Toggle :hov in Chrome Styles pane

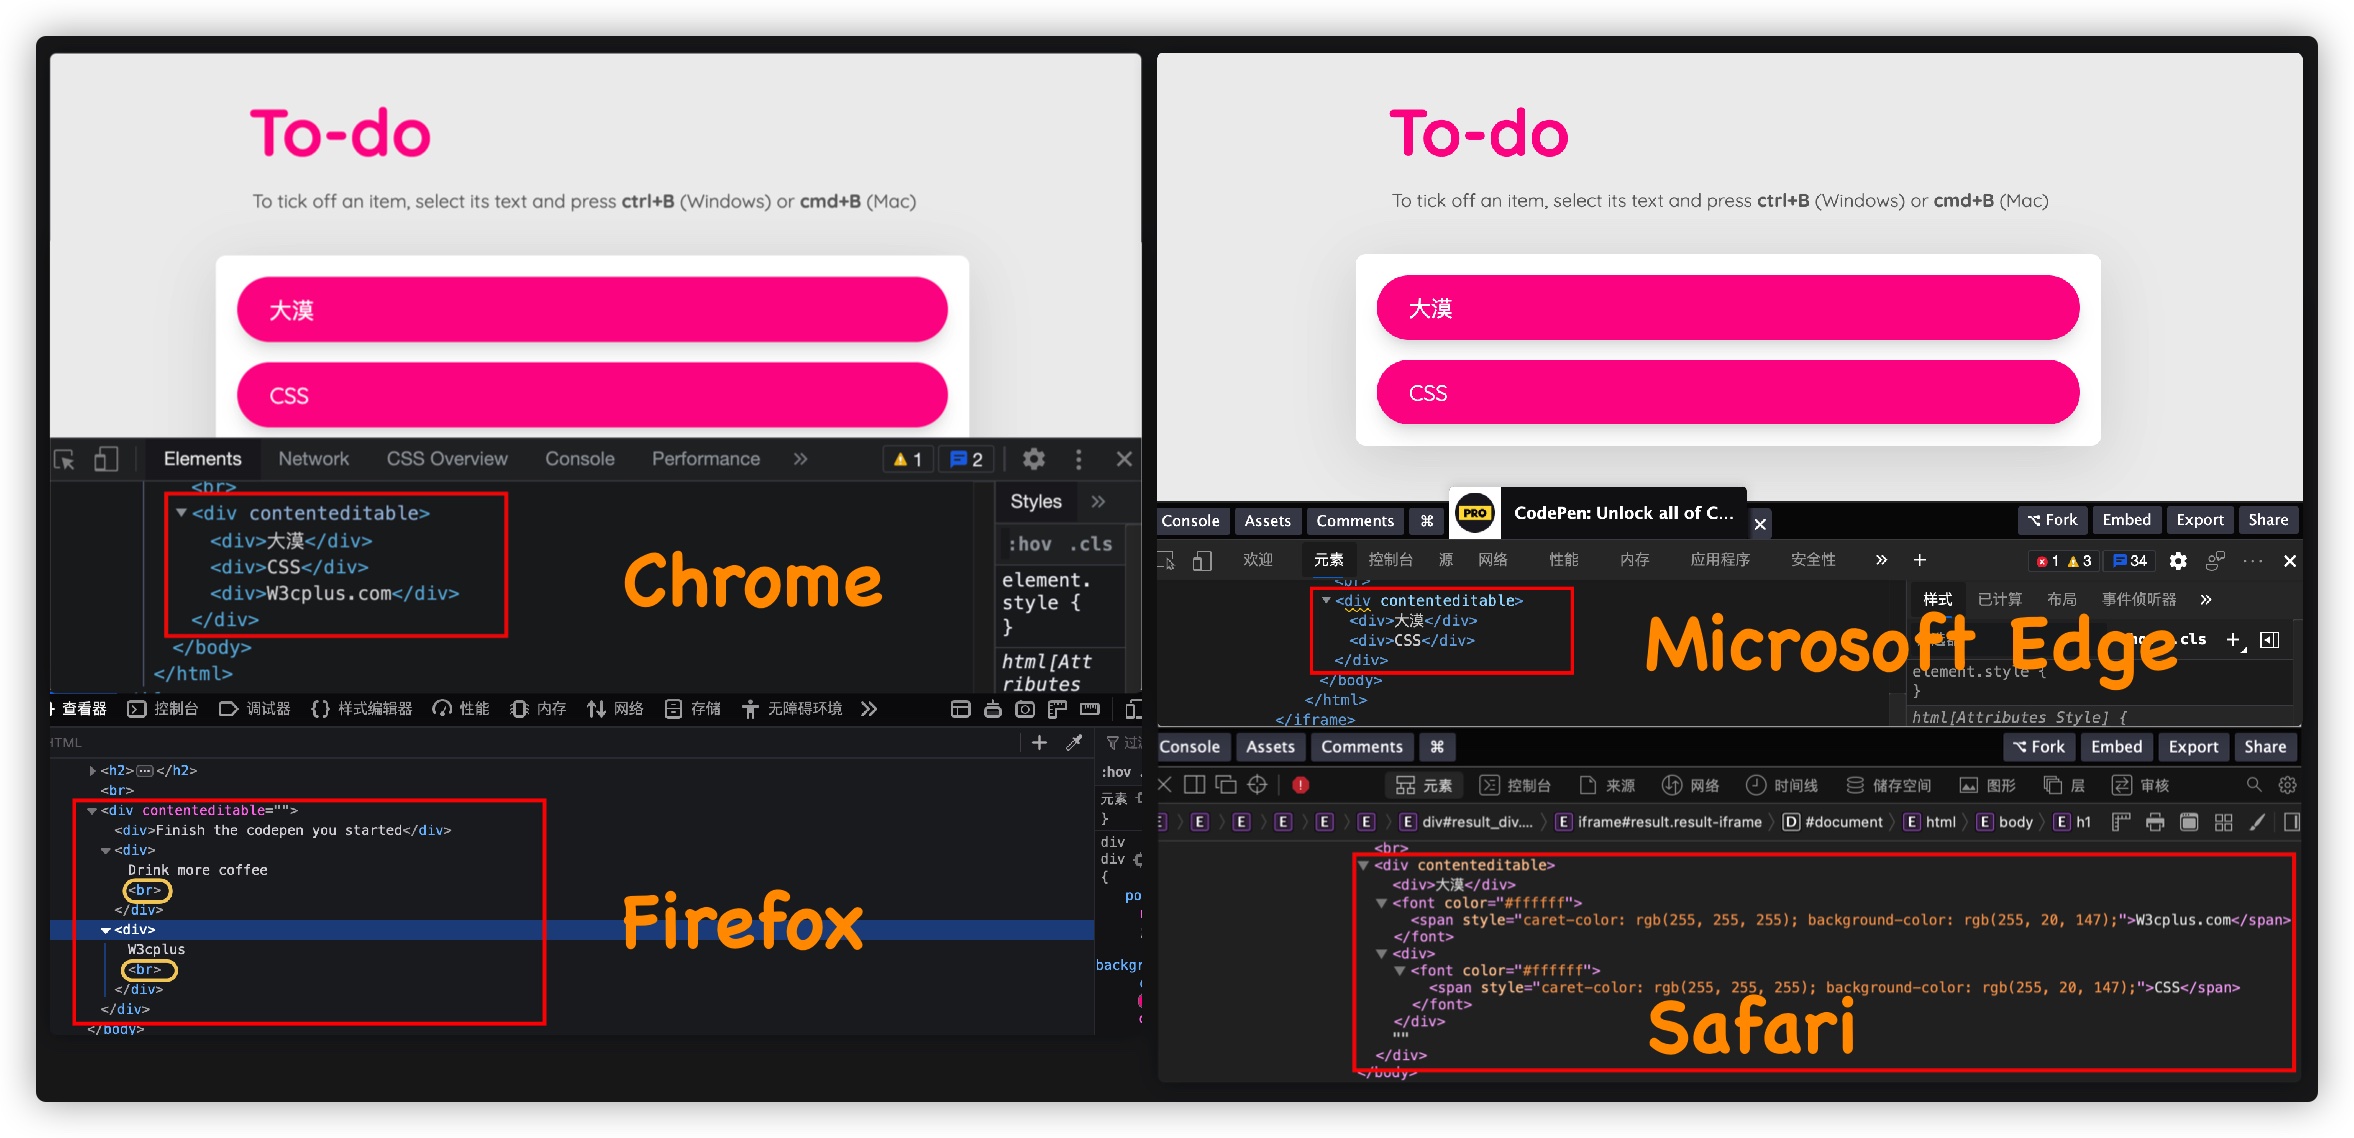point(1030,543)
